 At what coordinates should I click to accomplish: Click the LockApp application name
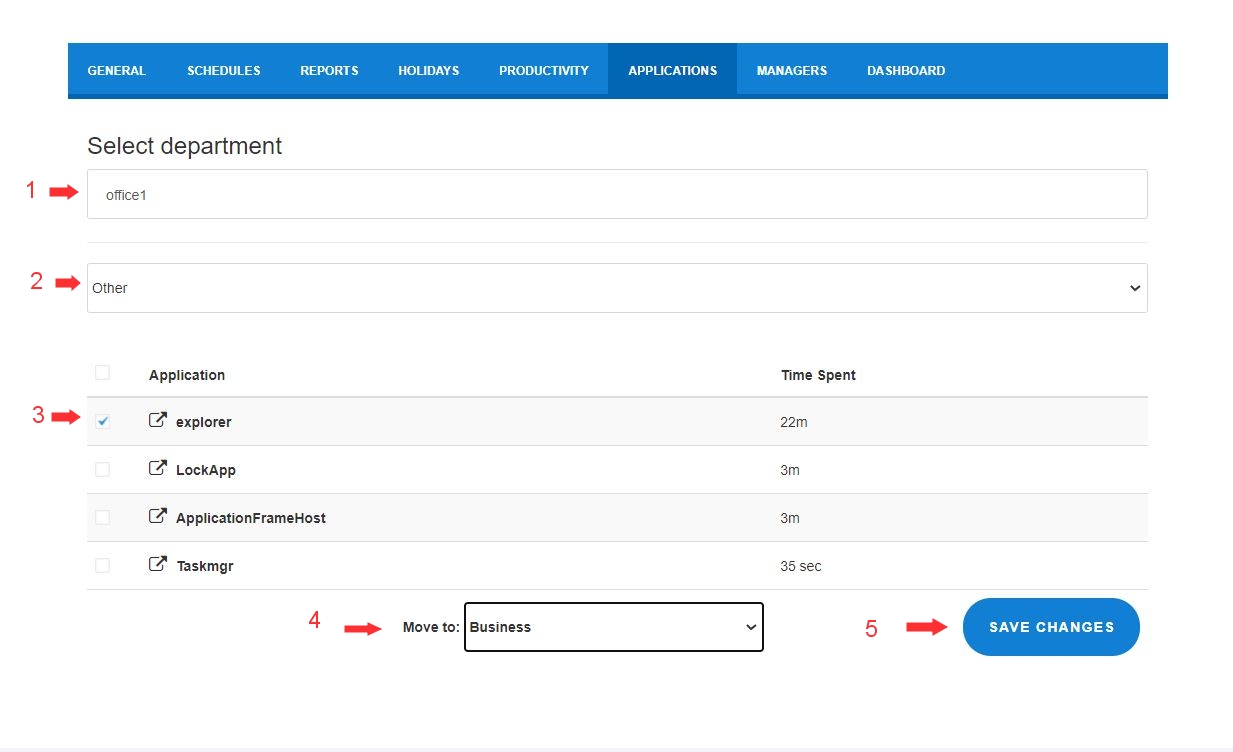[x=206, y=470]
